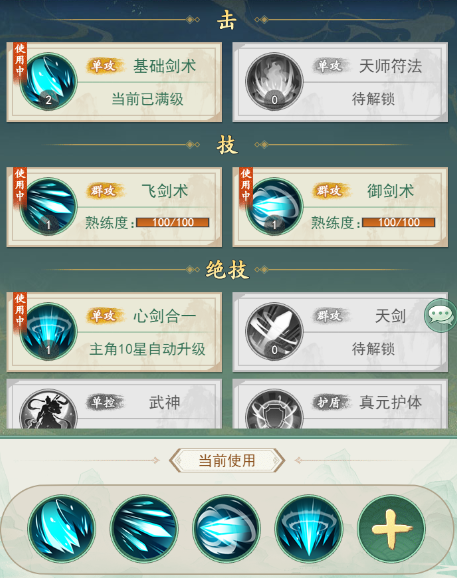The width and height of the screenshot is (457, 578).
Task: Click the 飞剑术 proficiency bar 100/100
Action: [172, 222]
